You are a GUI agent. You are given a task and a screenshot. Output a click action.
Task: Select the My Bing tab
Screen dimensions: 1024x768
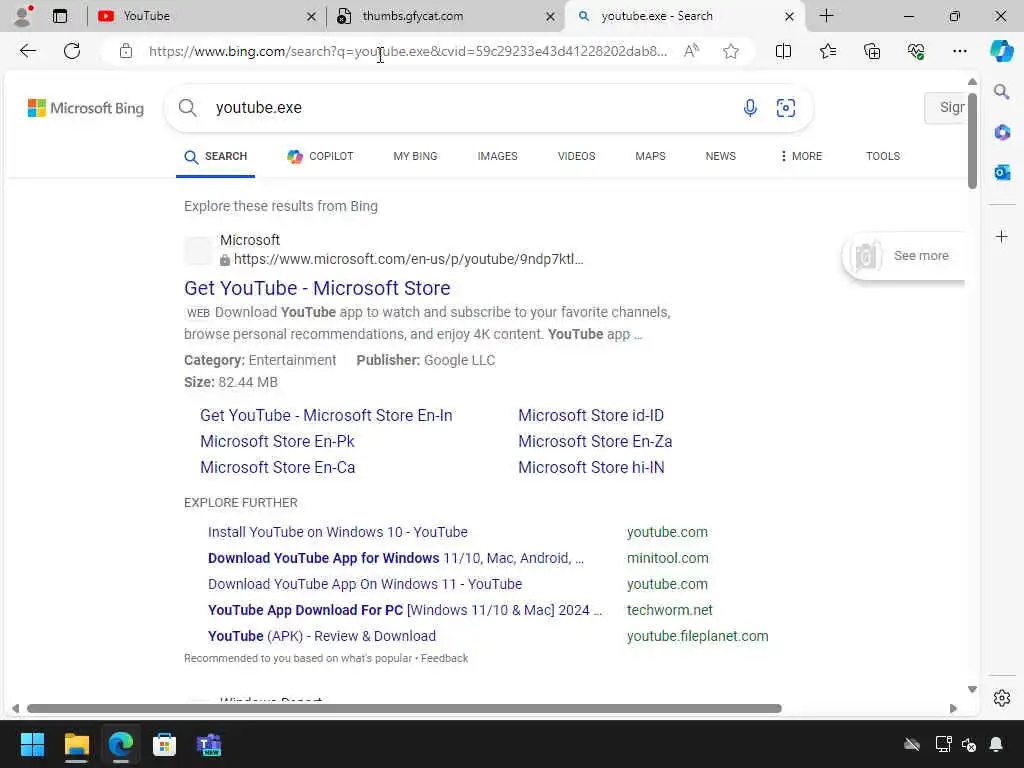[x=415, y=156]
